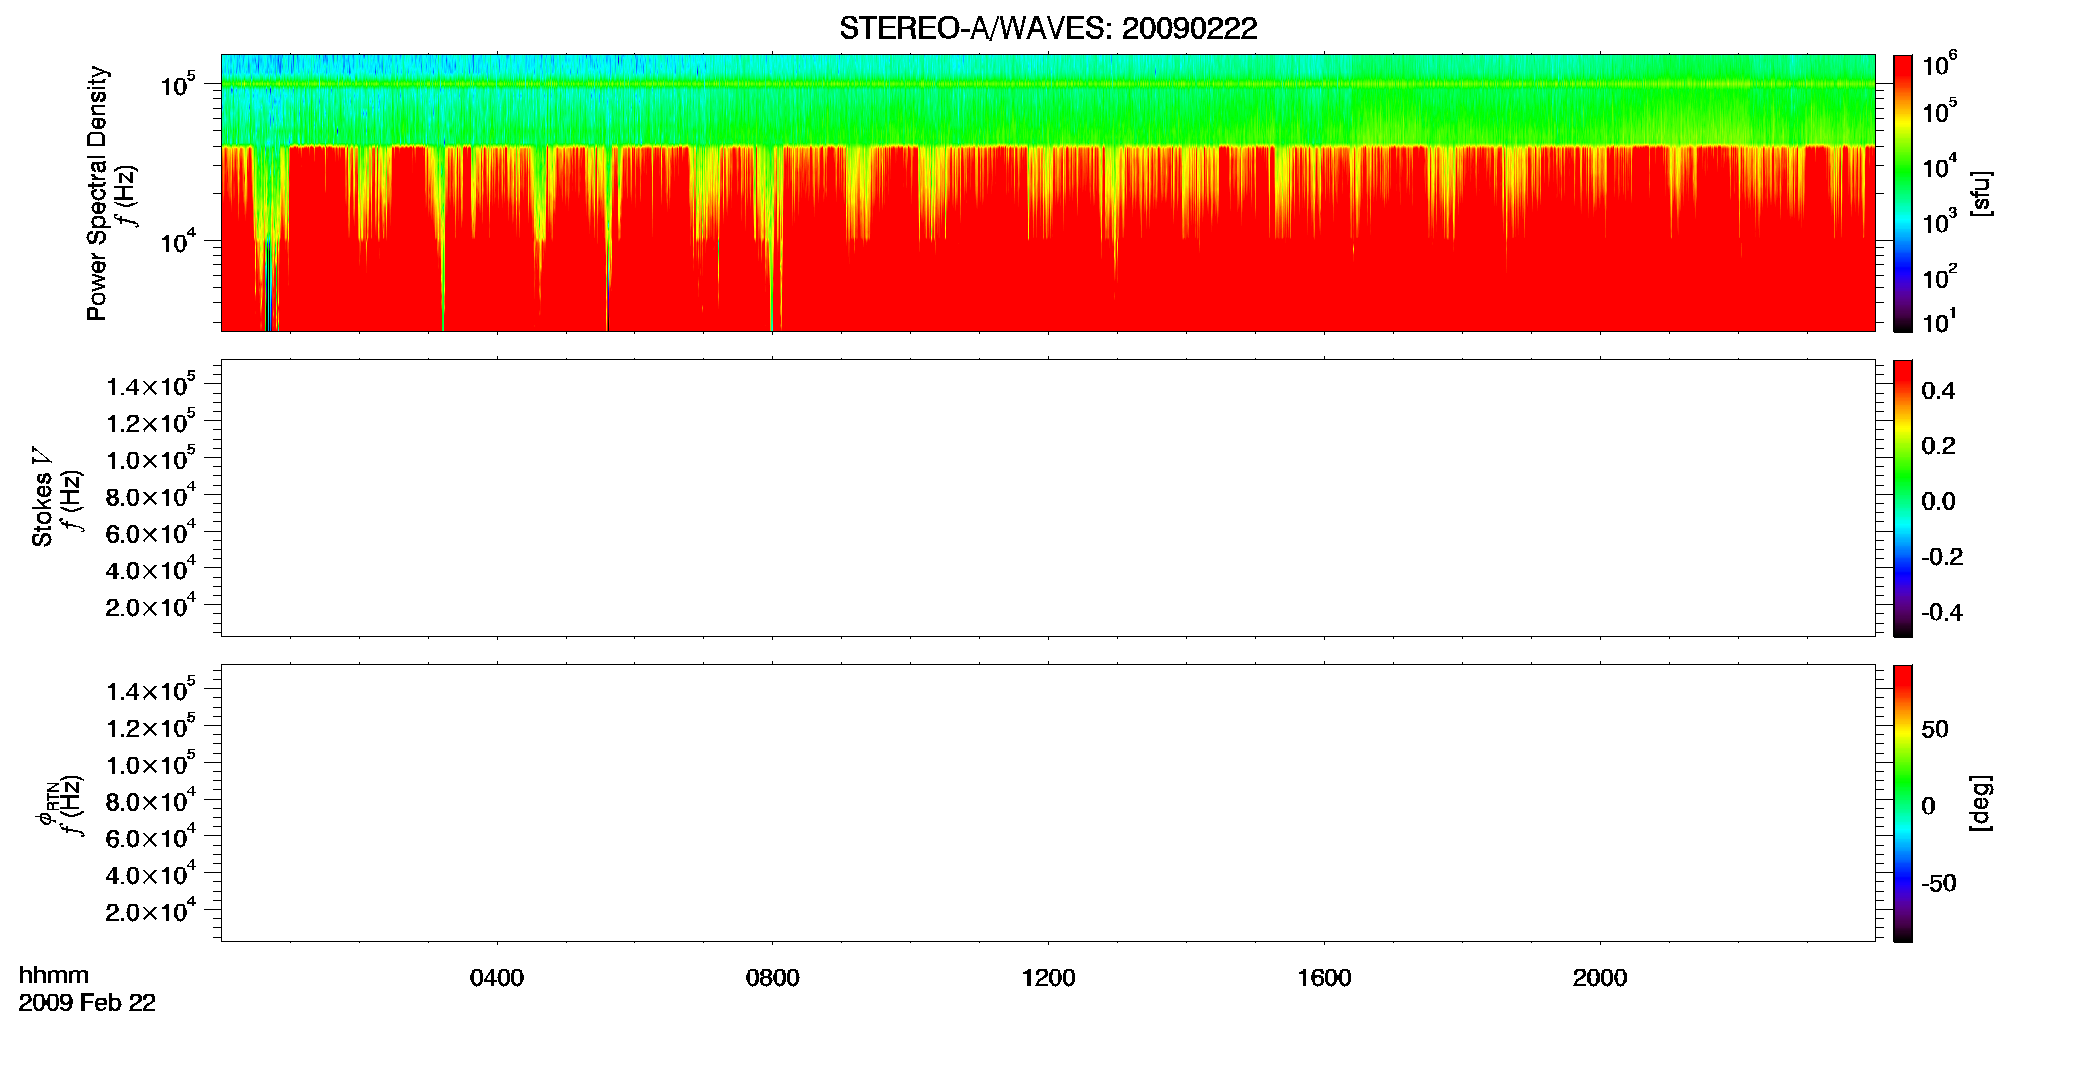This screenshot has width=2096, height=1080.
Task: Click the empty phi RTN plot panel
Action: tap(1048, 803)
